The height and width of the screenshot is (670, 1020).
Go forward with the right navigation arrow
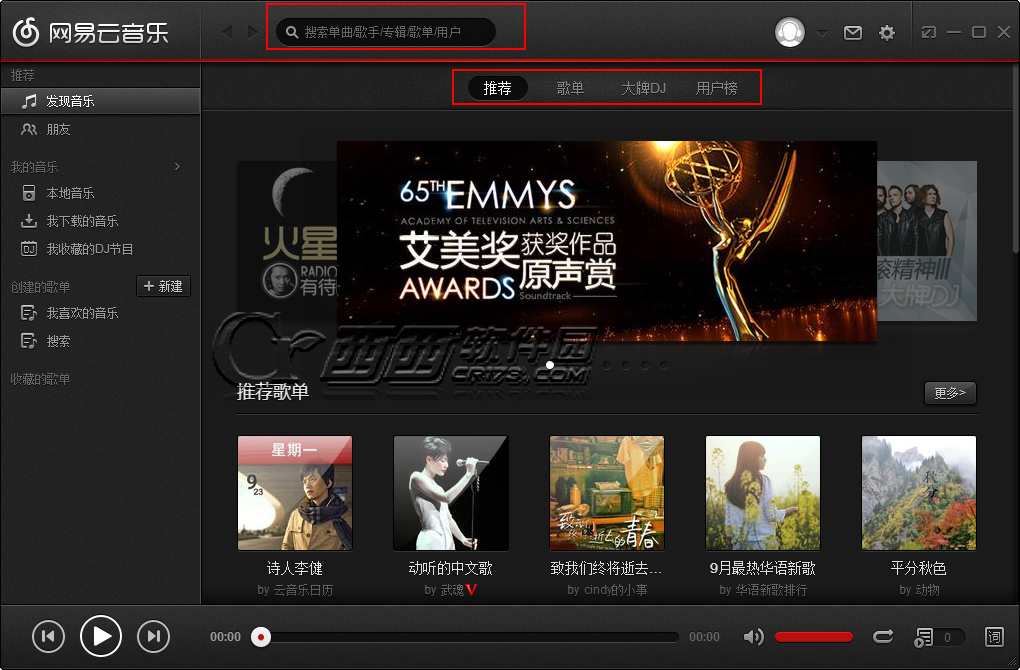coord(252,32)
